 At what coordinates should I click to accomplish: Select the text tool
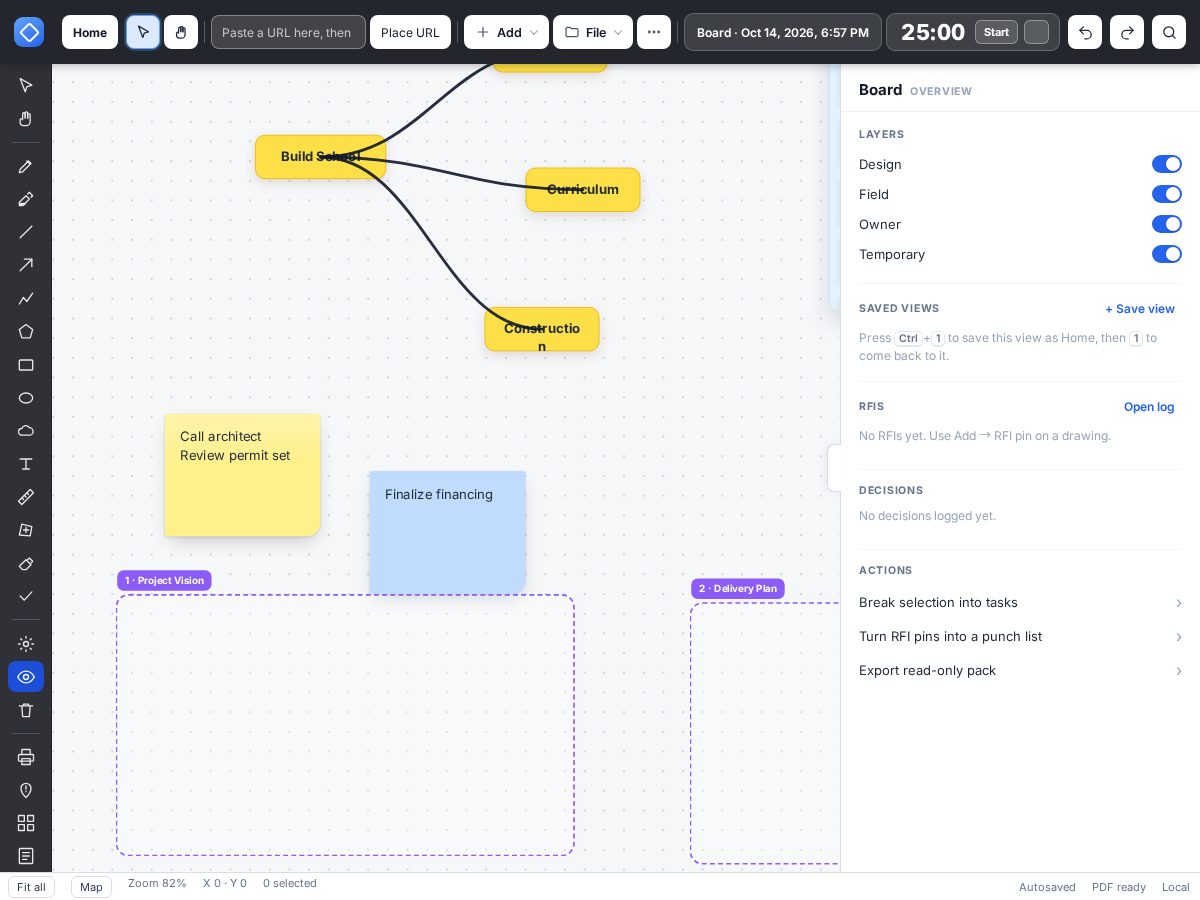[26, 464]
